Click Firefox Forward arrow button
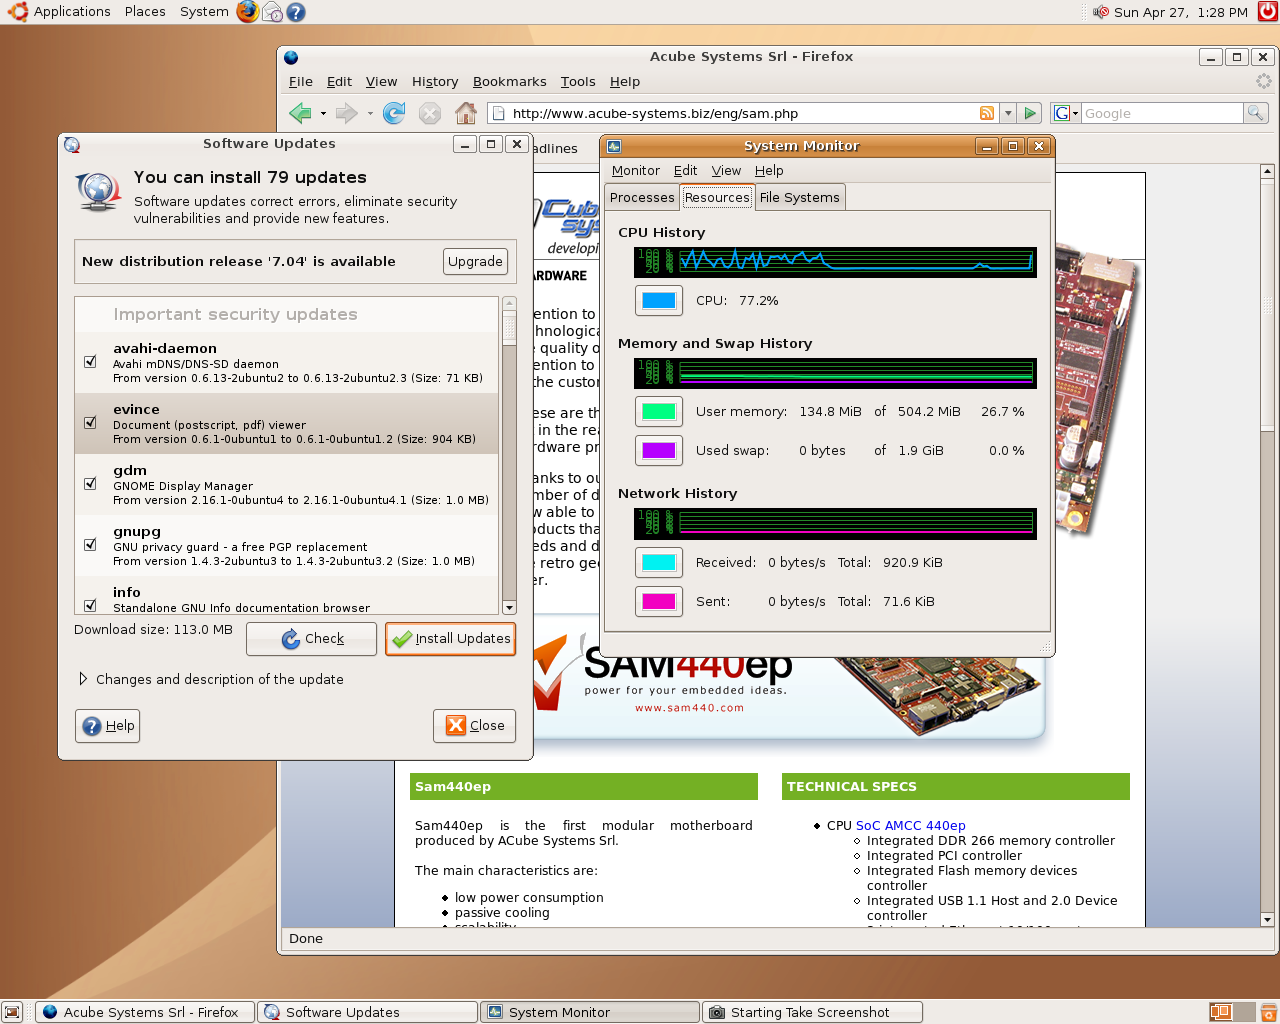1280x1024 pixels. tap(346, 113)
